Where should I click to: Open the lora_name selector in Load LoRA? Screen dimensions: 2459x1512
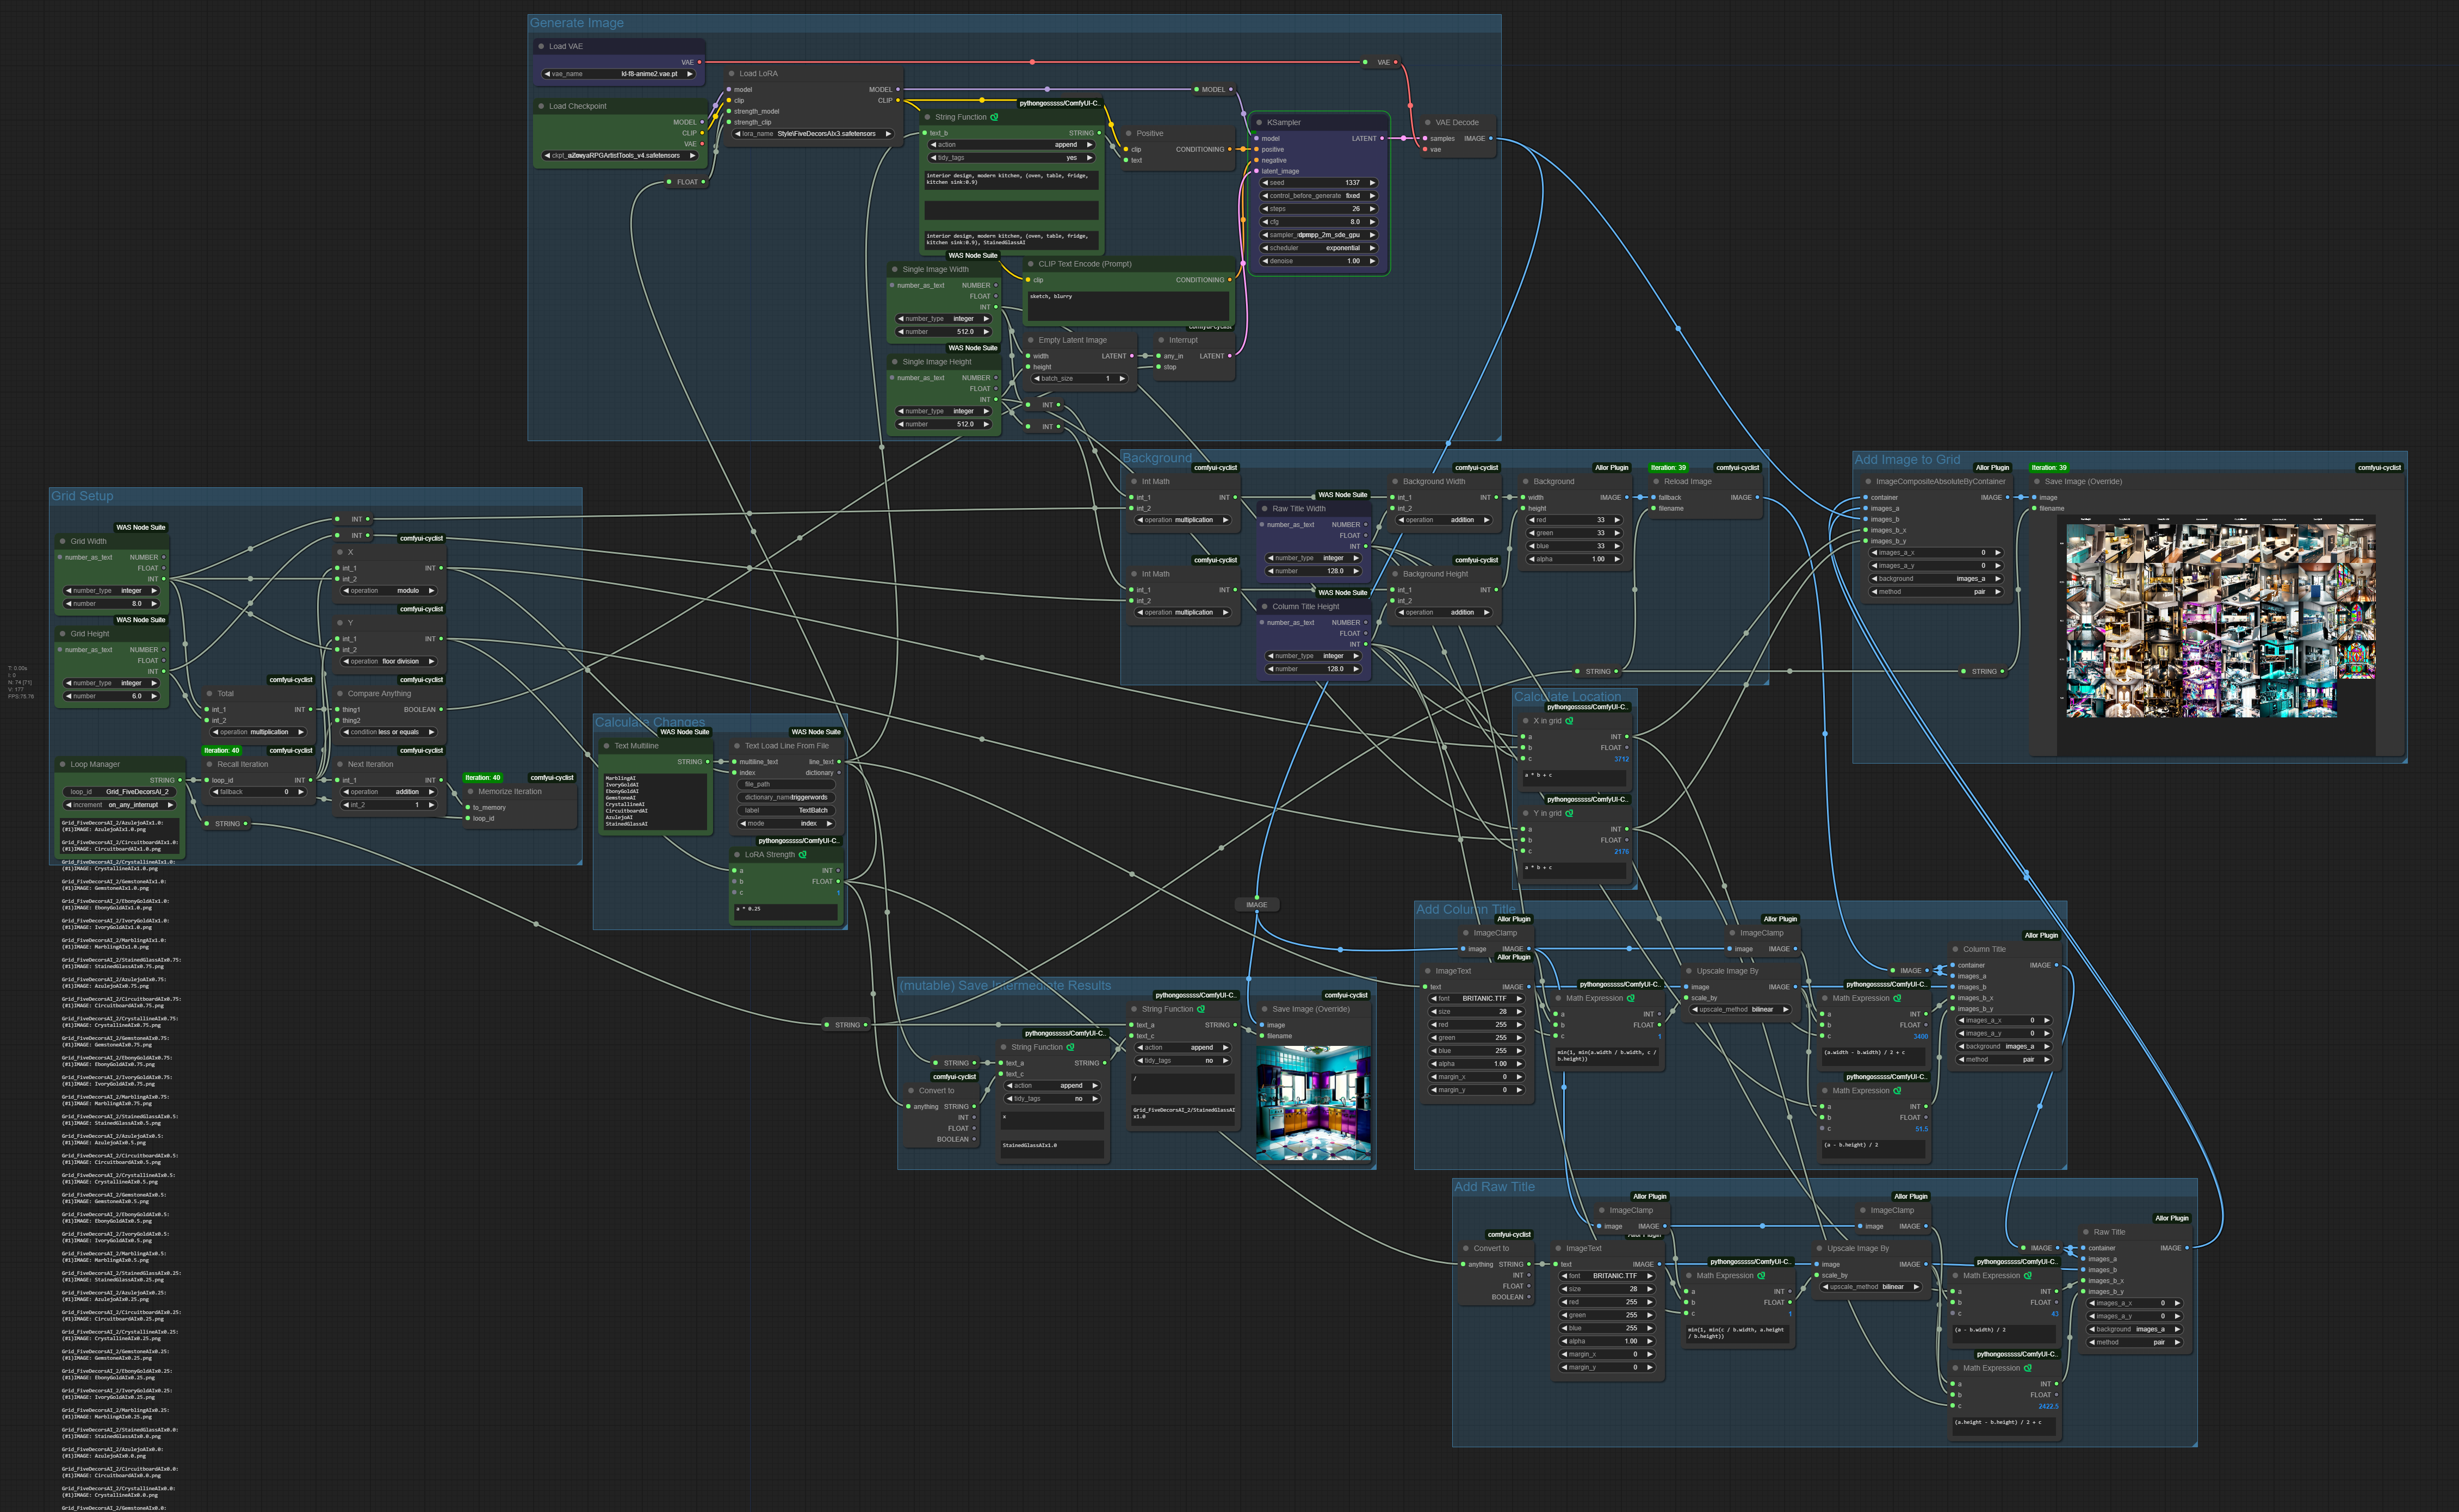[813, 134]
